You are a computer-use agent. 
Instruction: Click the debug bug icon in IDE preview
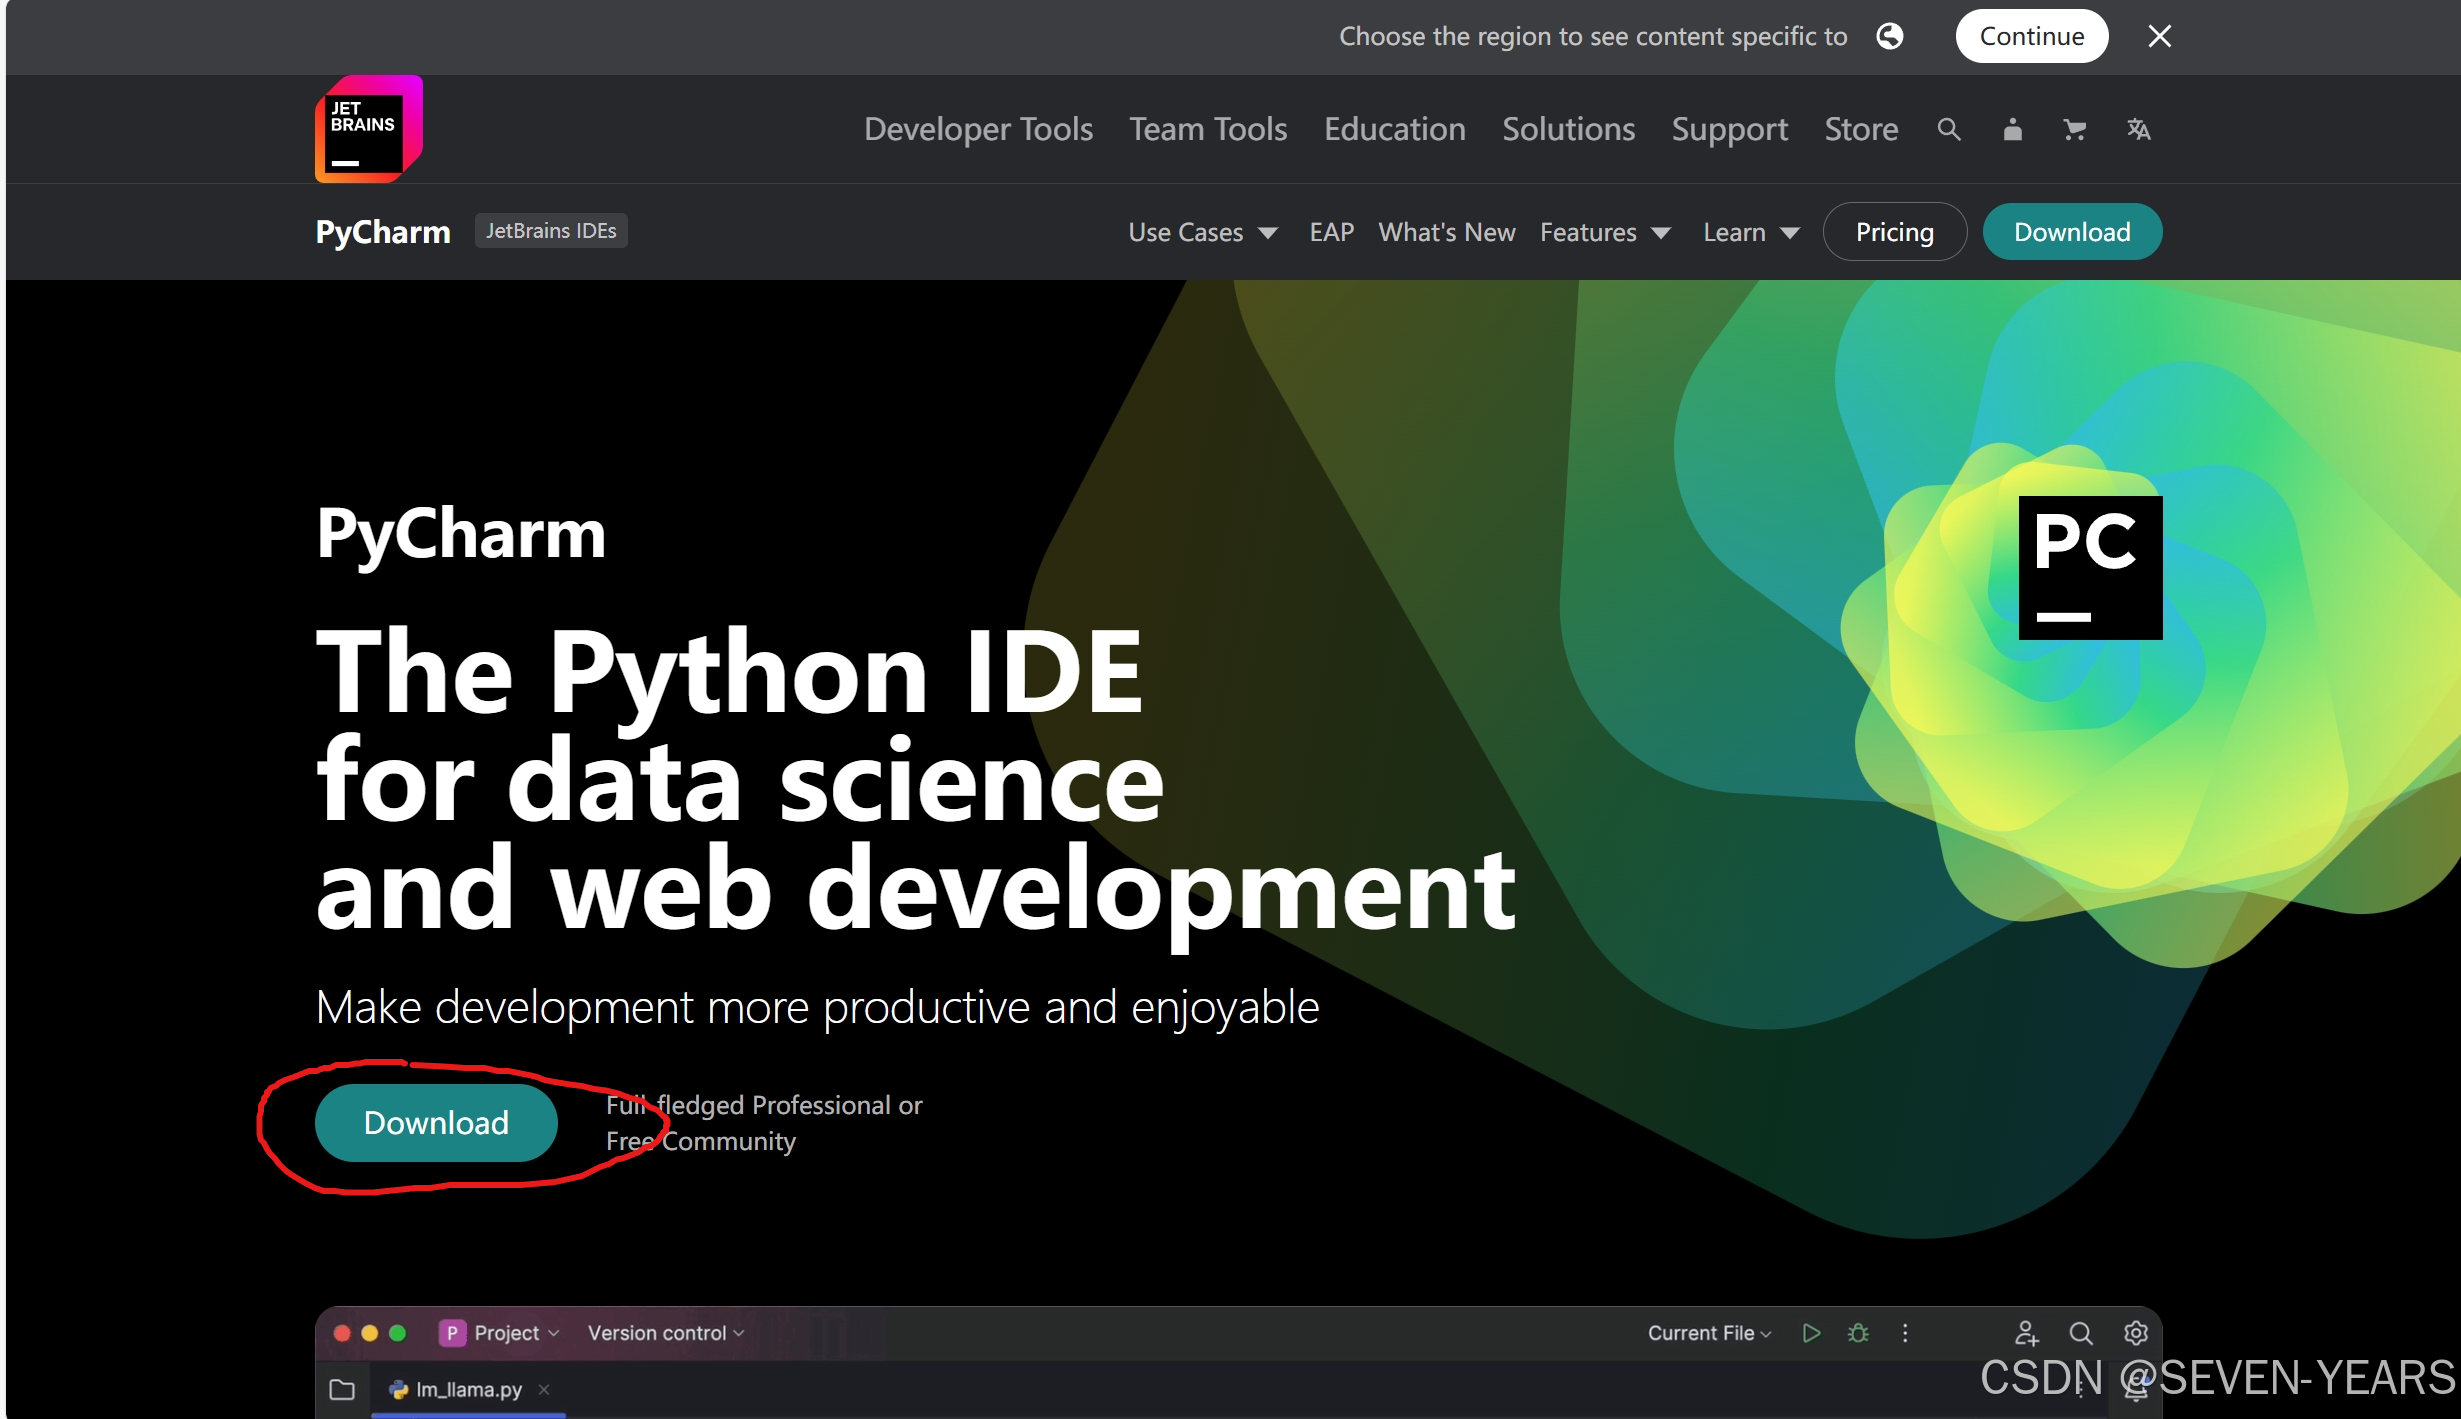pos(1858,1332)
